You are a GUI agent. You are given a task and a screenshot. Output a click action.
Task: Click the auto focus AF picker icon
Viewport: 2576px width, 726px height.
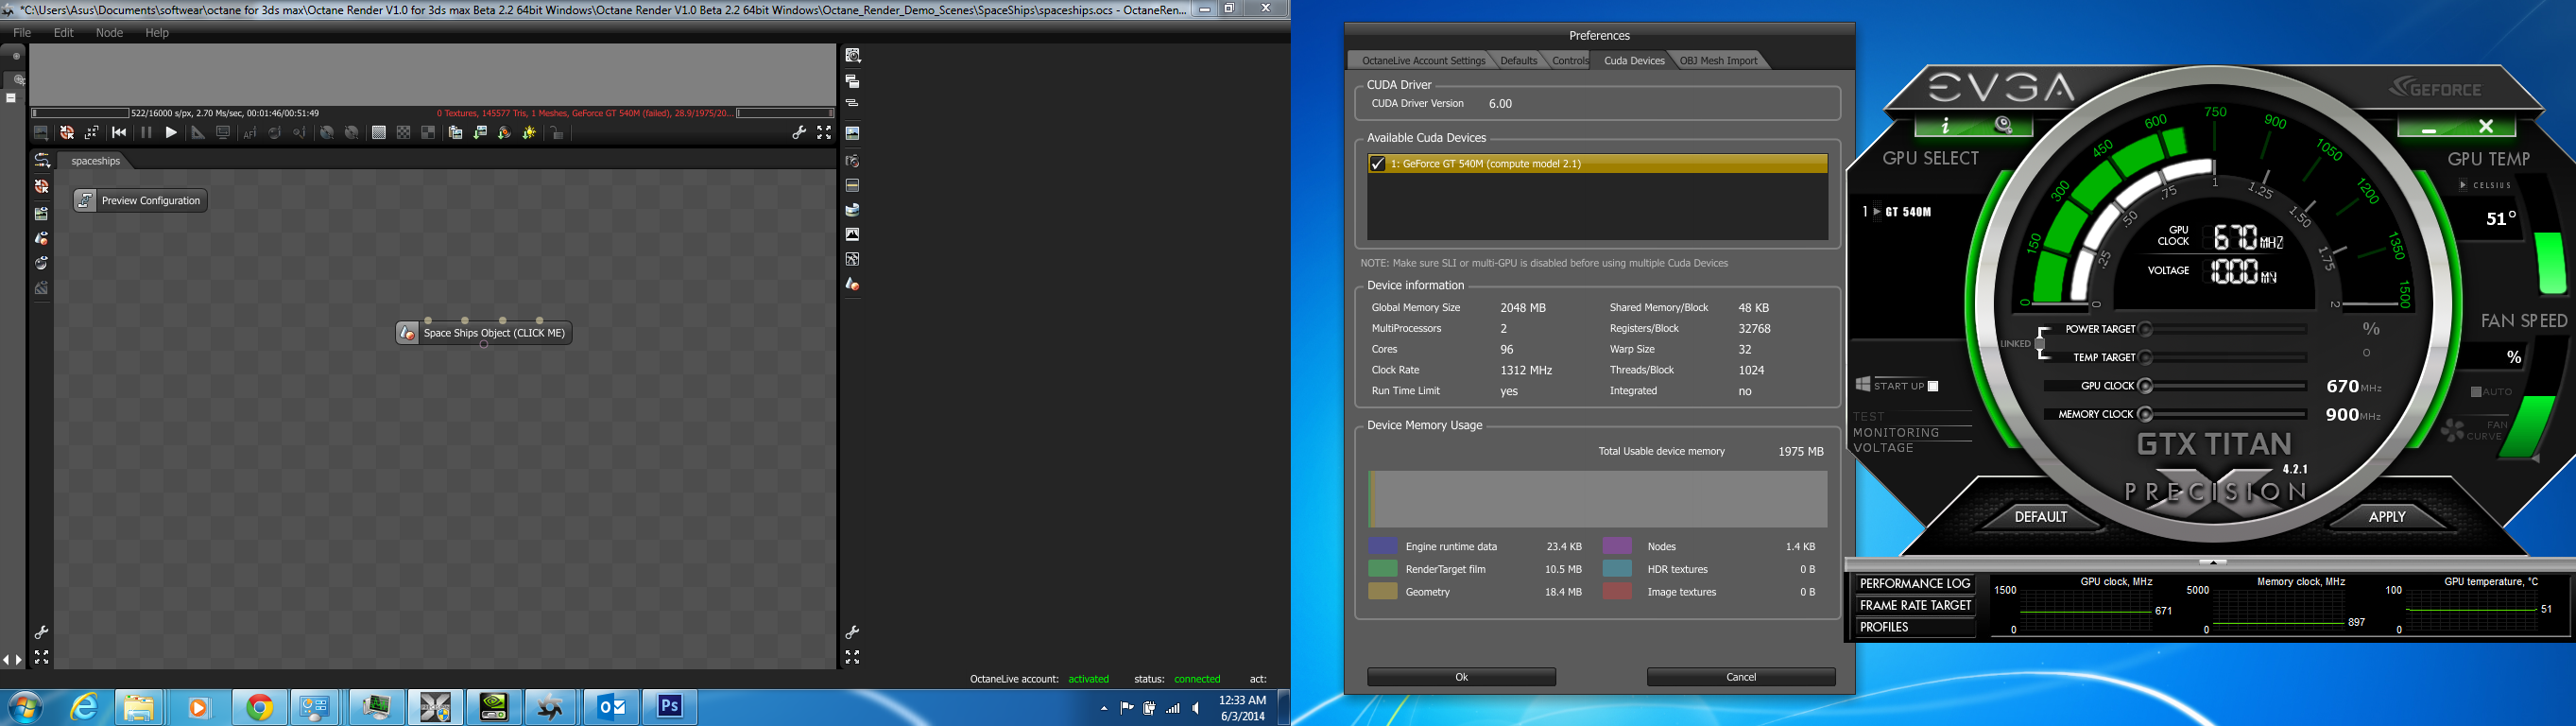tap(250, 133)
